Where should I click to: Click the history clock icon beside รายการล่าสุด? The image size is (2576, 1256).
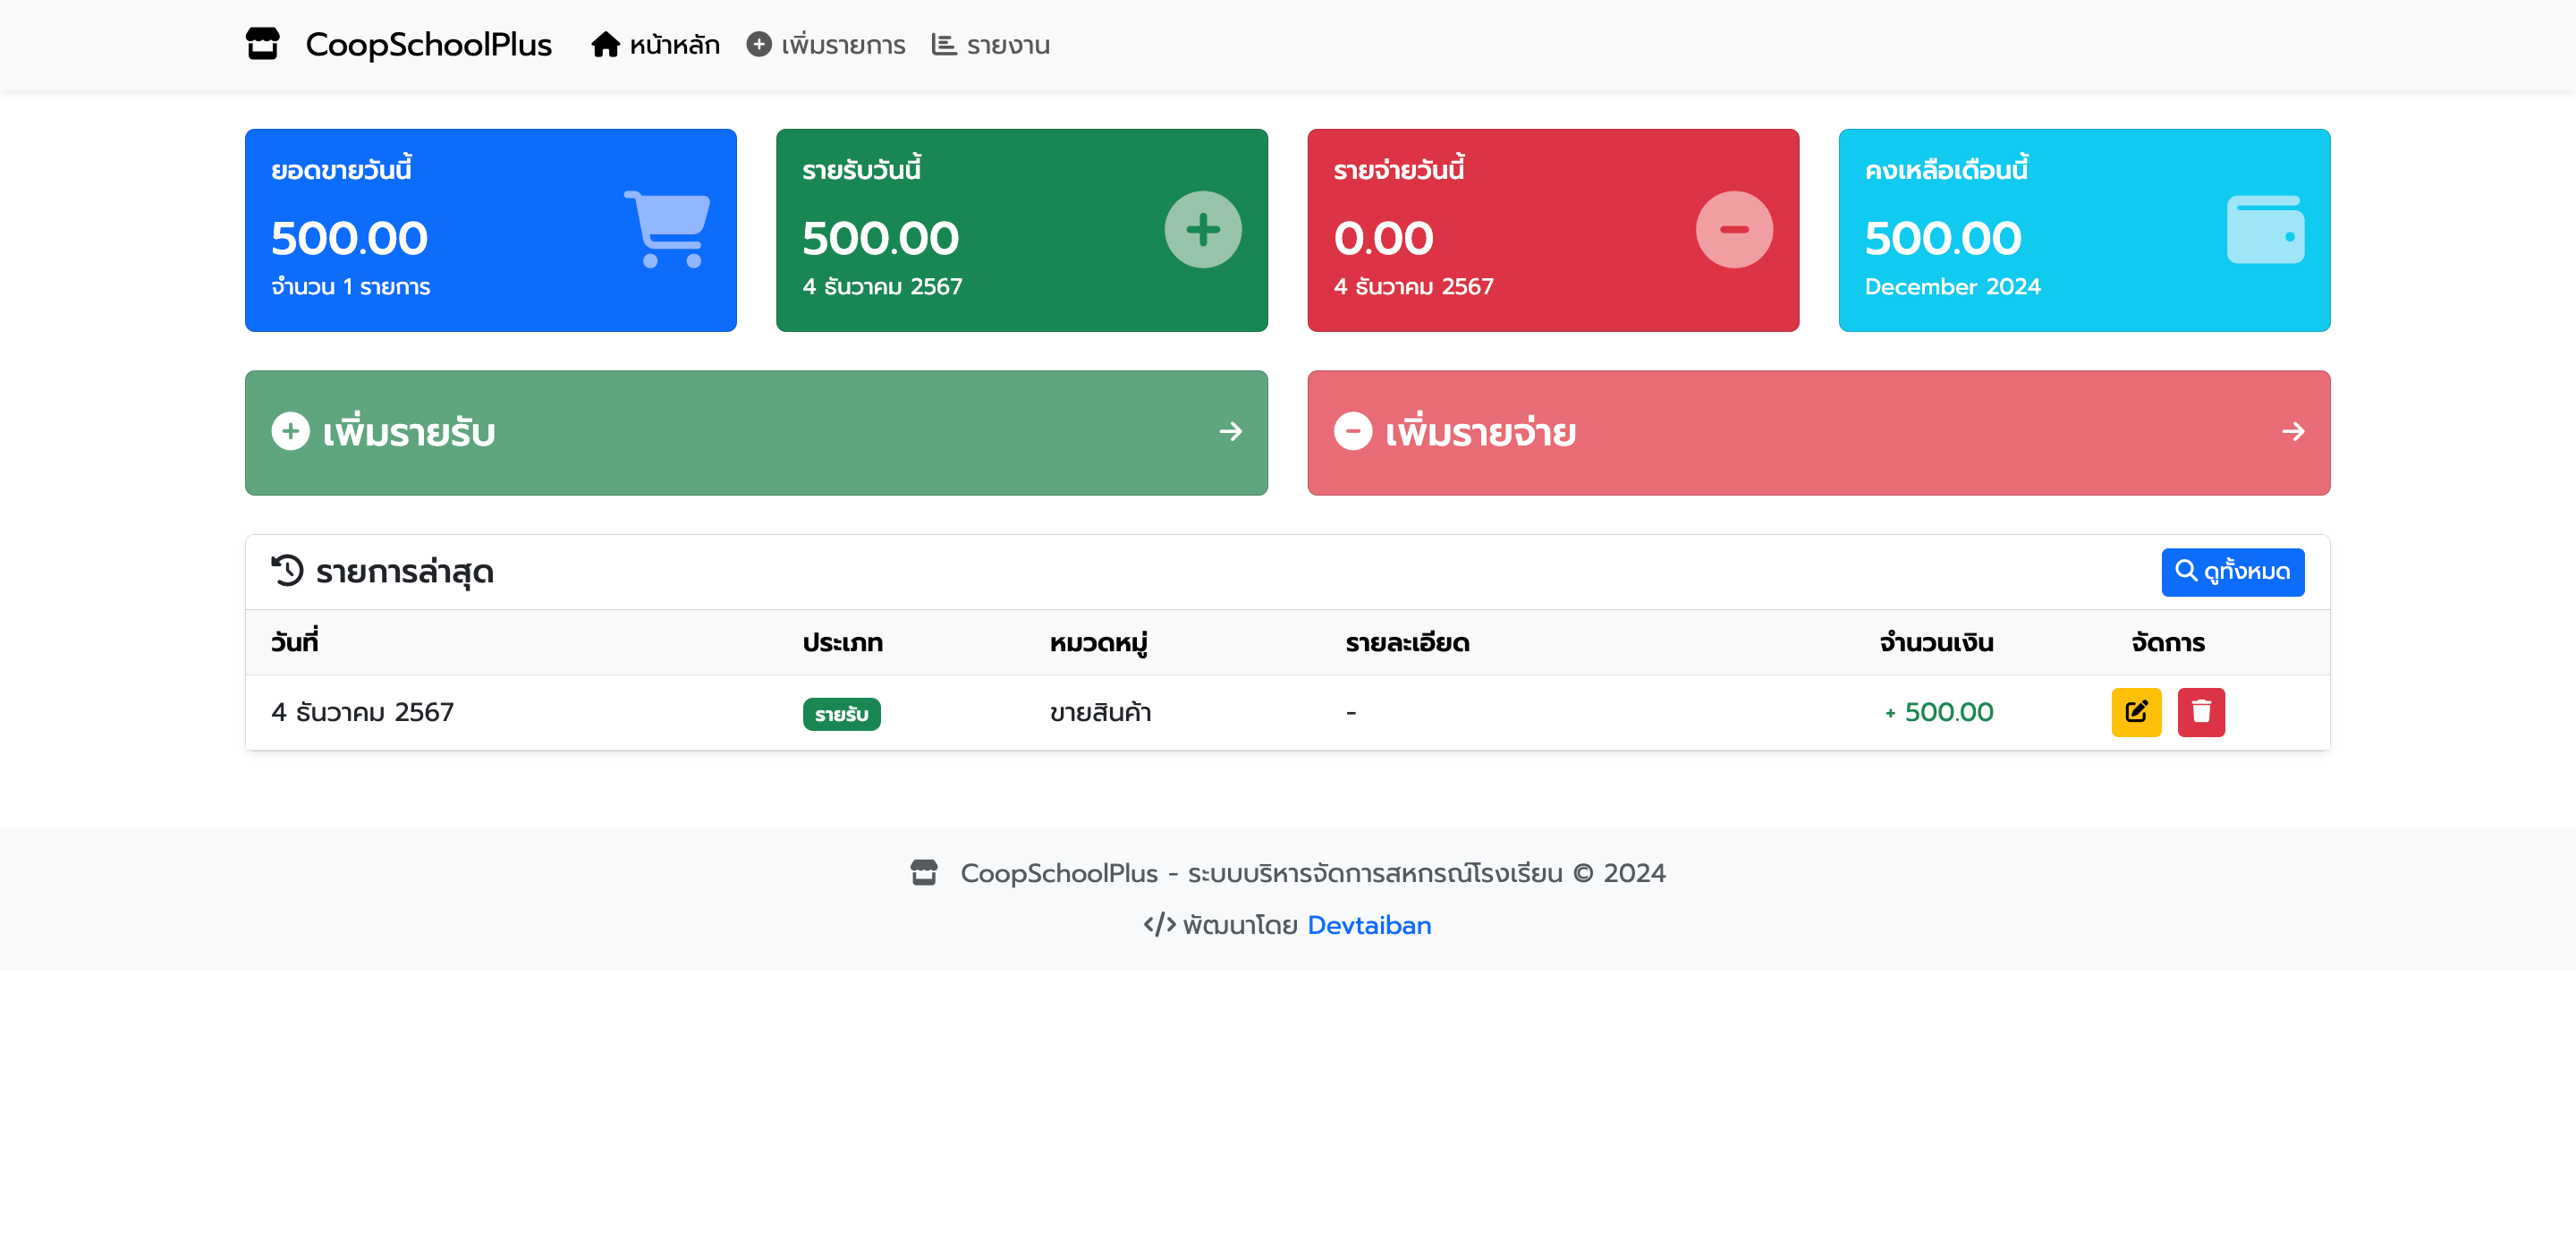(x=287, y=571)
